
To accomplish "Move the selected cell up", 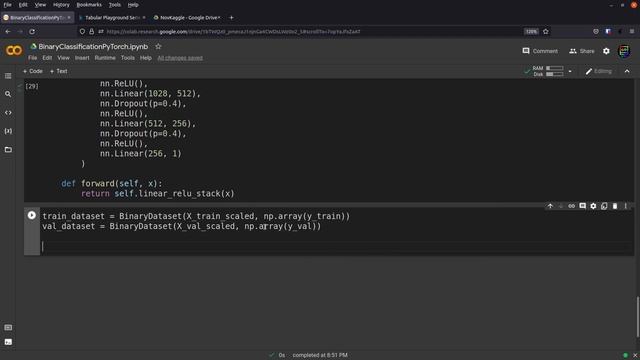I will coord(550,206).
